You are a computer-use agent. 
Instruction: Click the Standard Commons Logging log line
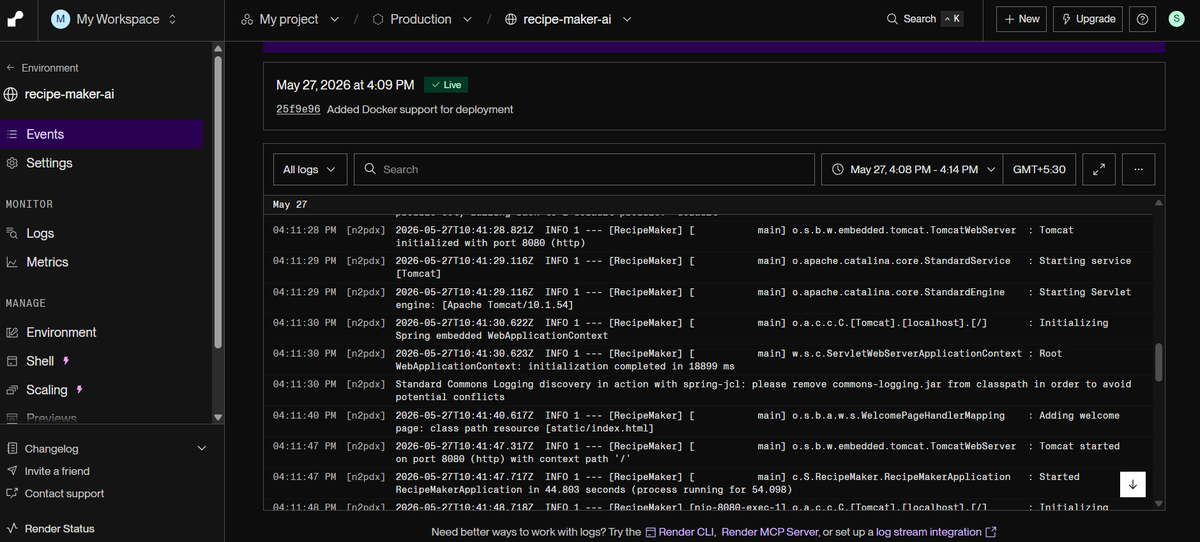coord(709,391)
